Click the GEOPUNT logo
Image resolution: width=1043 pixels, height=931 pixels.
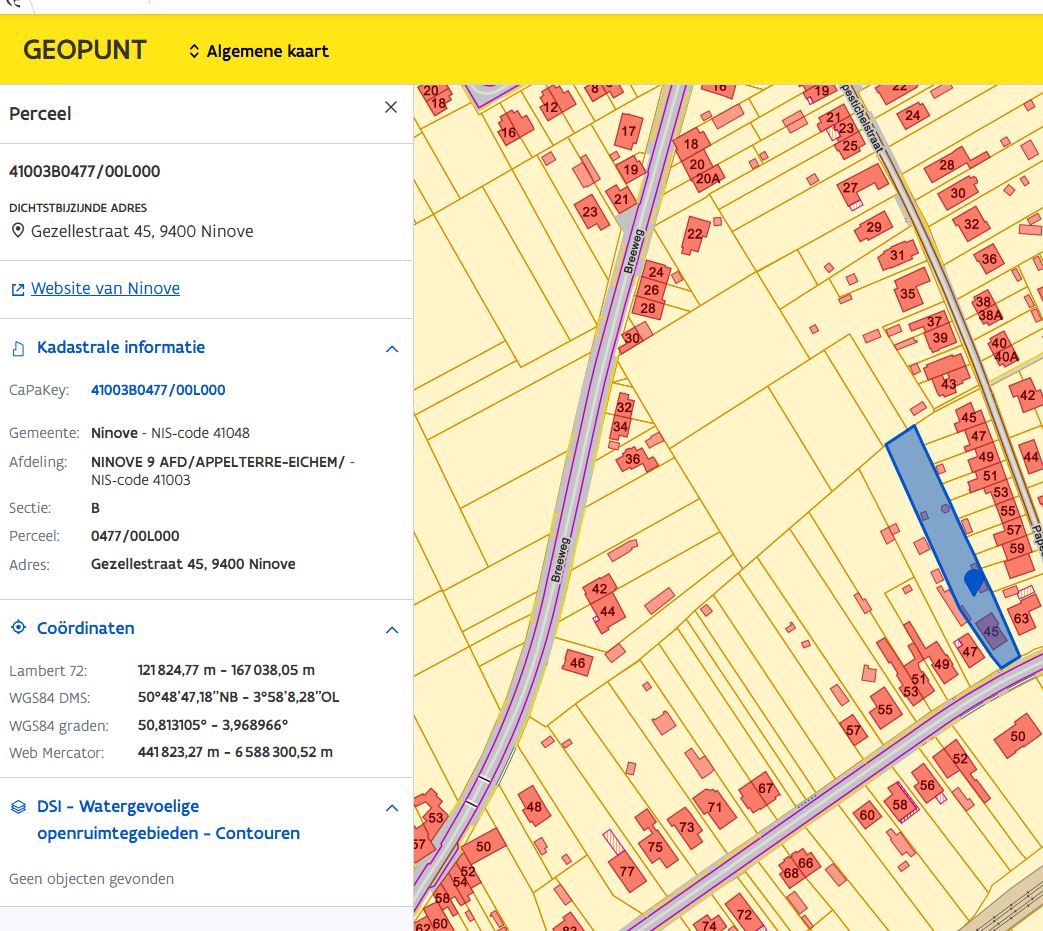[85, 50]
